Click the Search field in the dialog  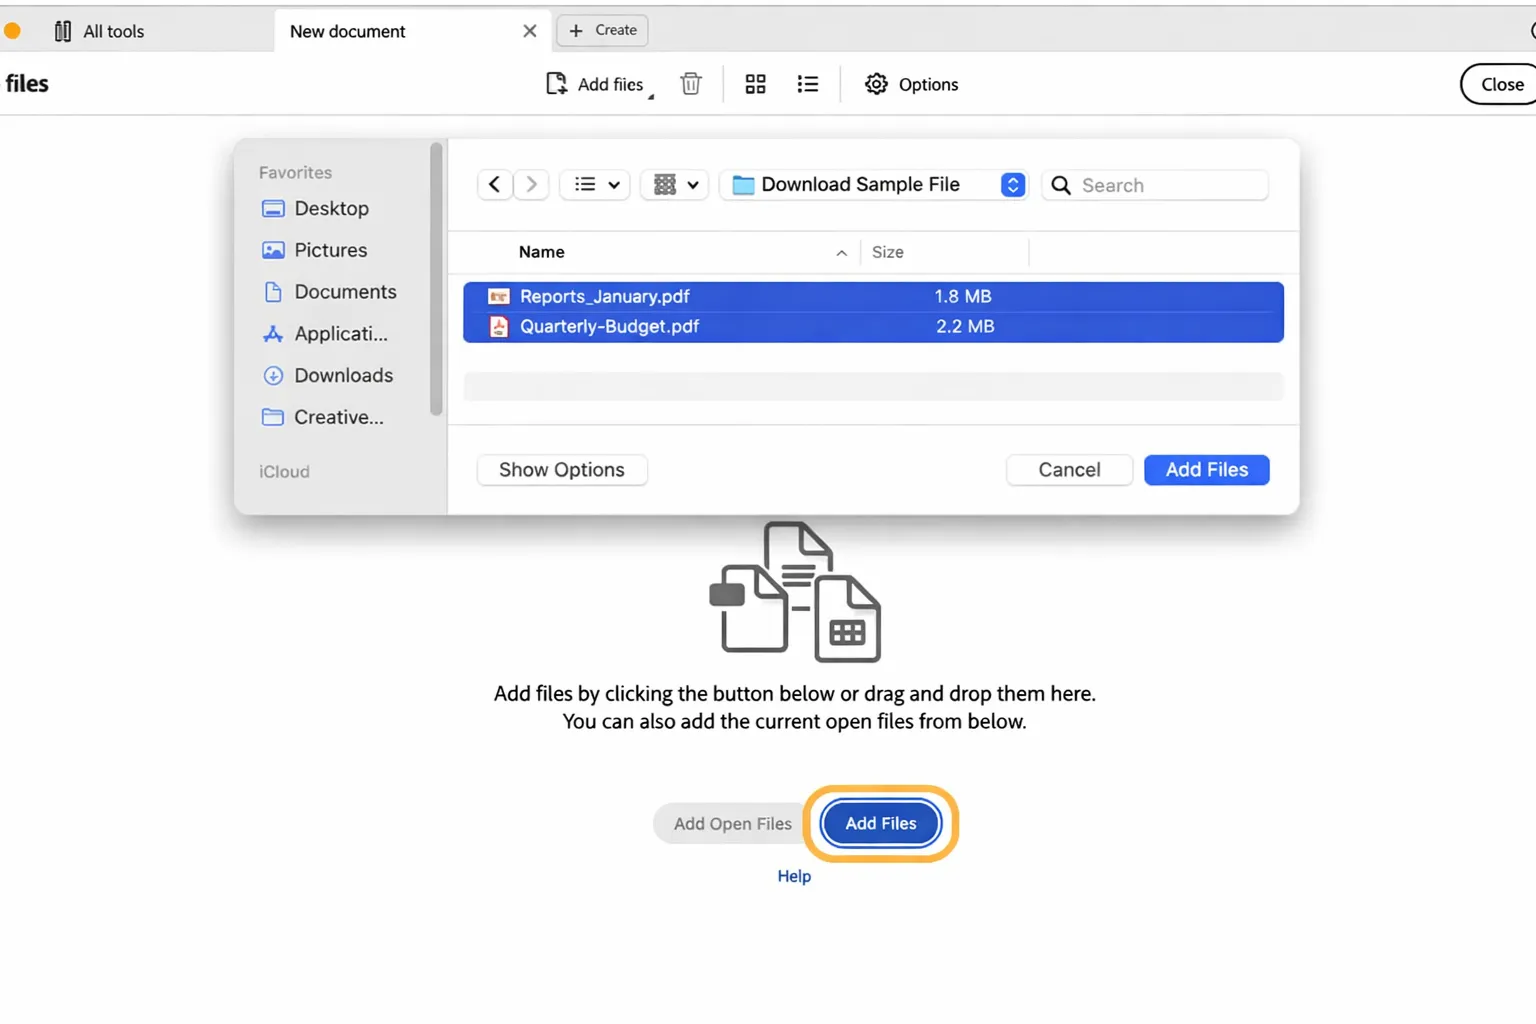[1155, 185]
